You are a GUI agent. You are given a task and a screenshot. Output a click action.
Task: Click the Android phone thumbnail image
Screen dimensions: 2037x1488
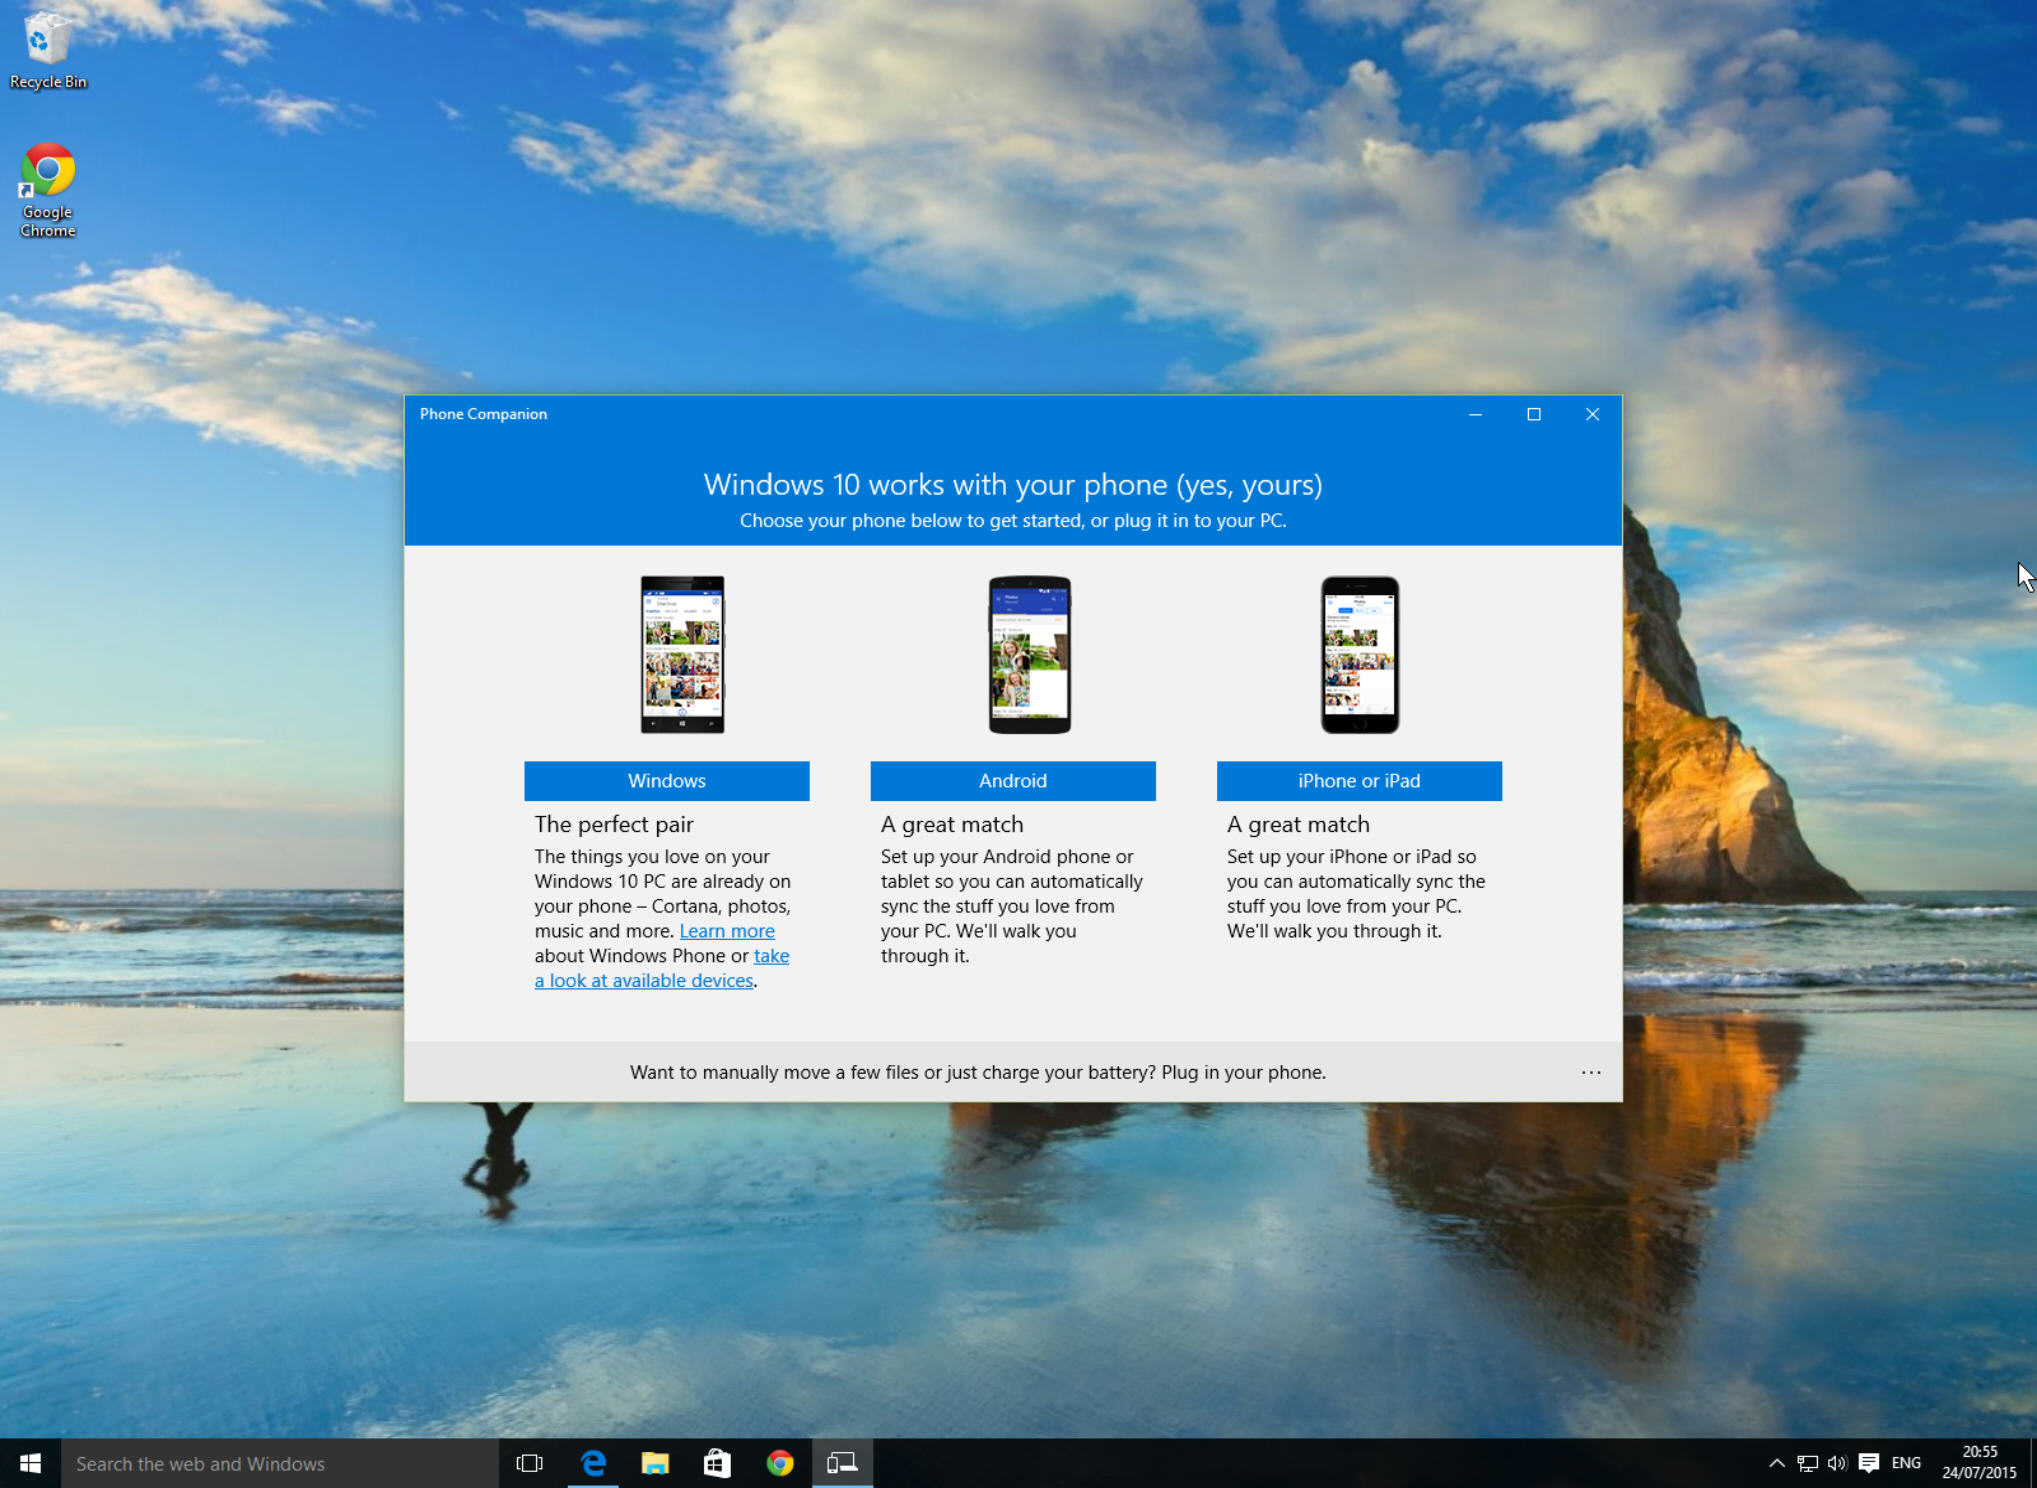click(x=1012, y=653)
